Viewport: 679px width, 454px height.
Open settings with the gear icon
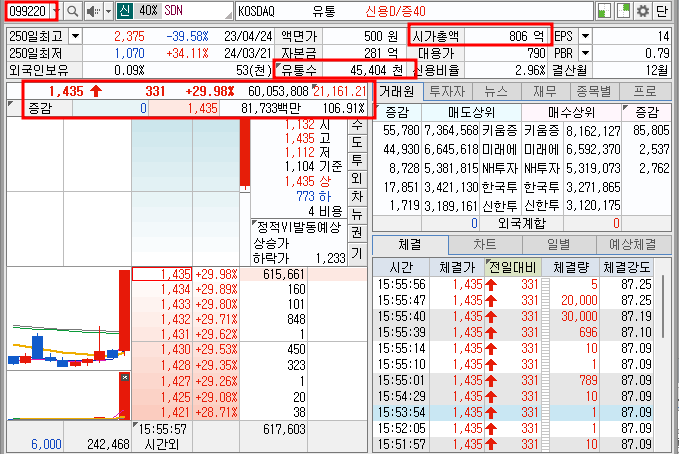pos(643,11)
